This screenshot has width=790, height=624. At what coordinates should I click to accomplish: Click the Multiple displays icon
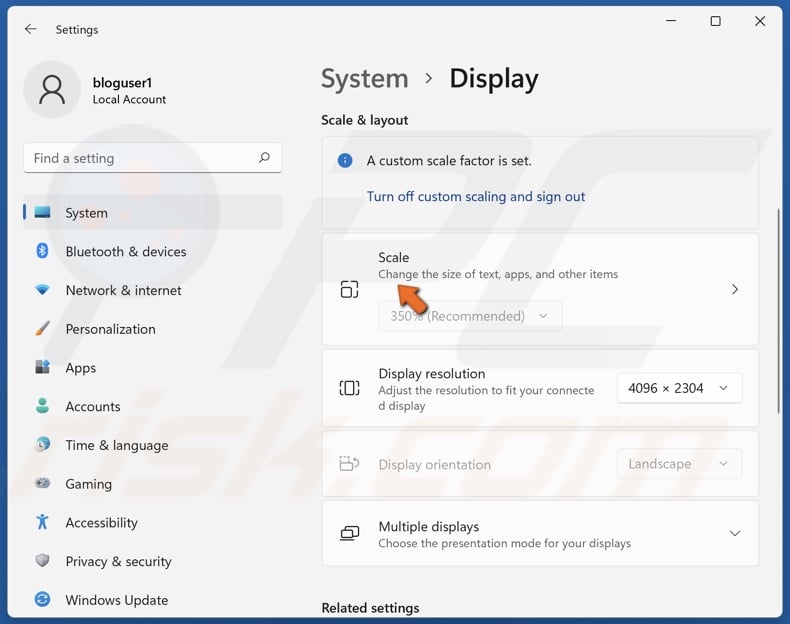coord(349,533)
